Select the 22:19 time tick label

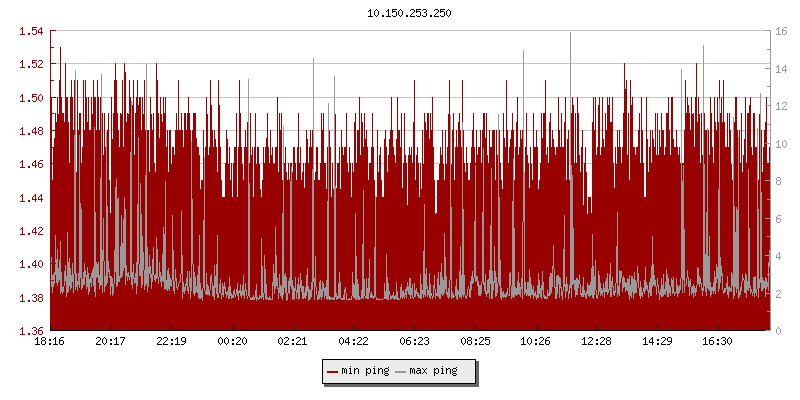coord(172,342)
